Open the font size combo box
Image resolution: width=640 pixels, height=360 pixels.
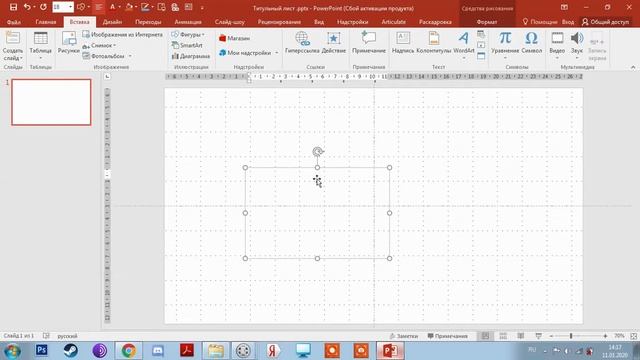tap(63, 7)
